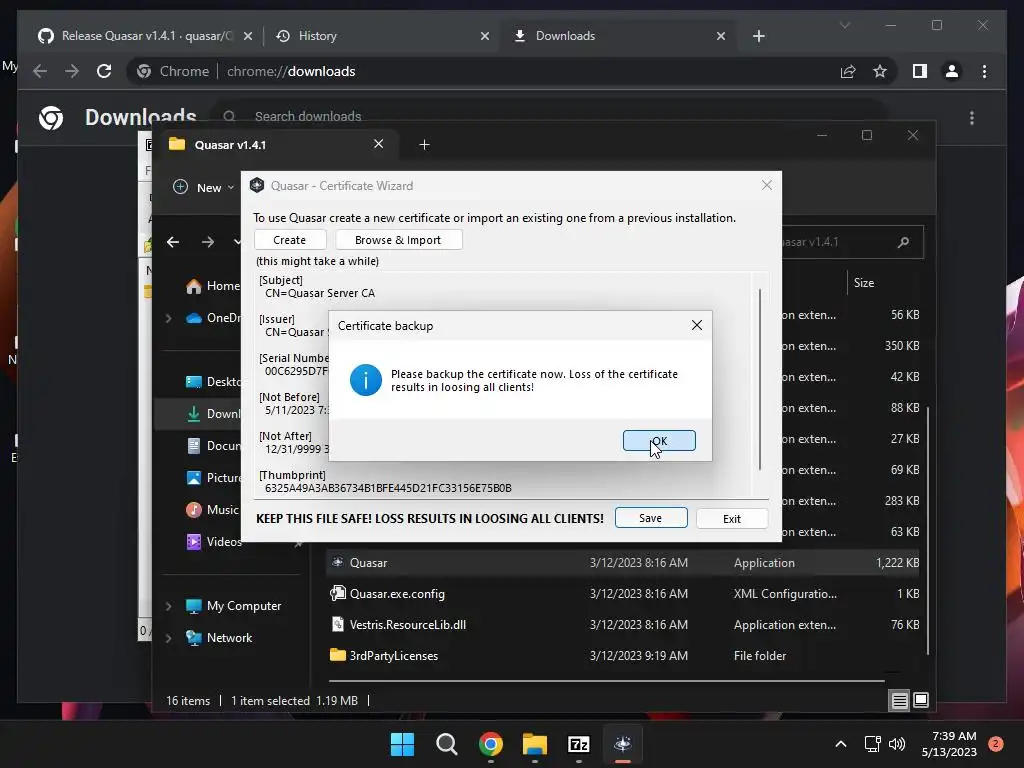
Task: Open the volume speaker tray icon
Action: (897, 744)
